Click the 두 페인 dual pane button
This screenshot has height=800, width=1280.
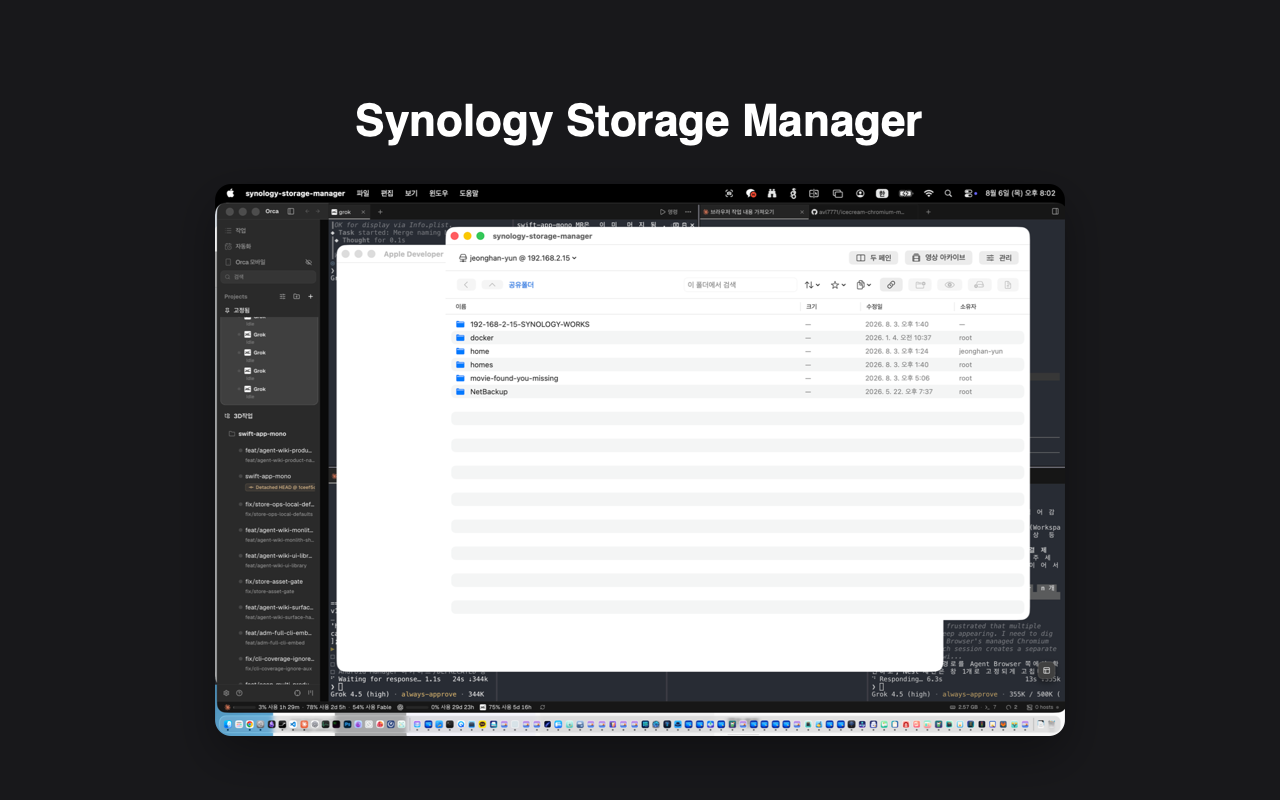[873, 258]
